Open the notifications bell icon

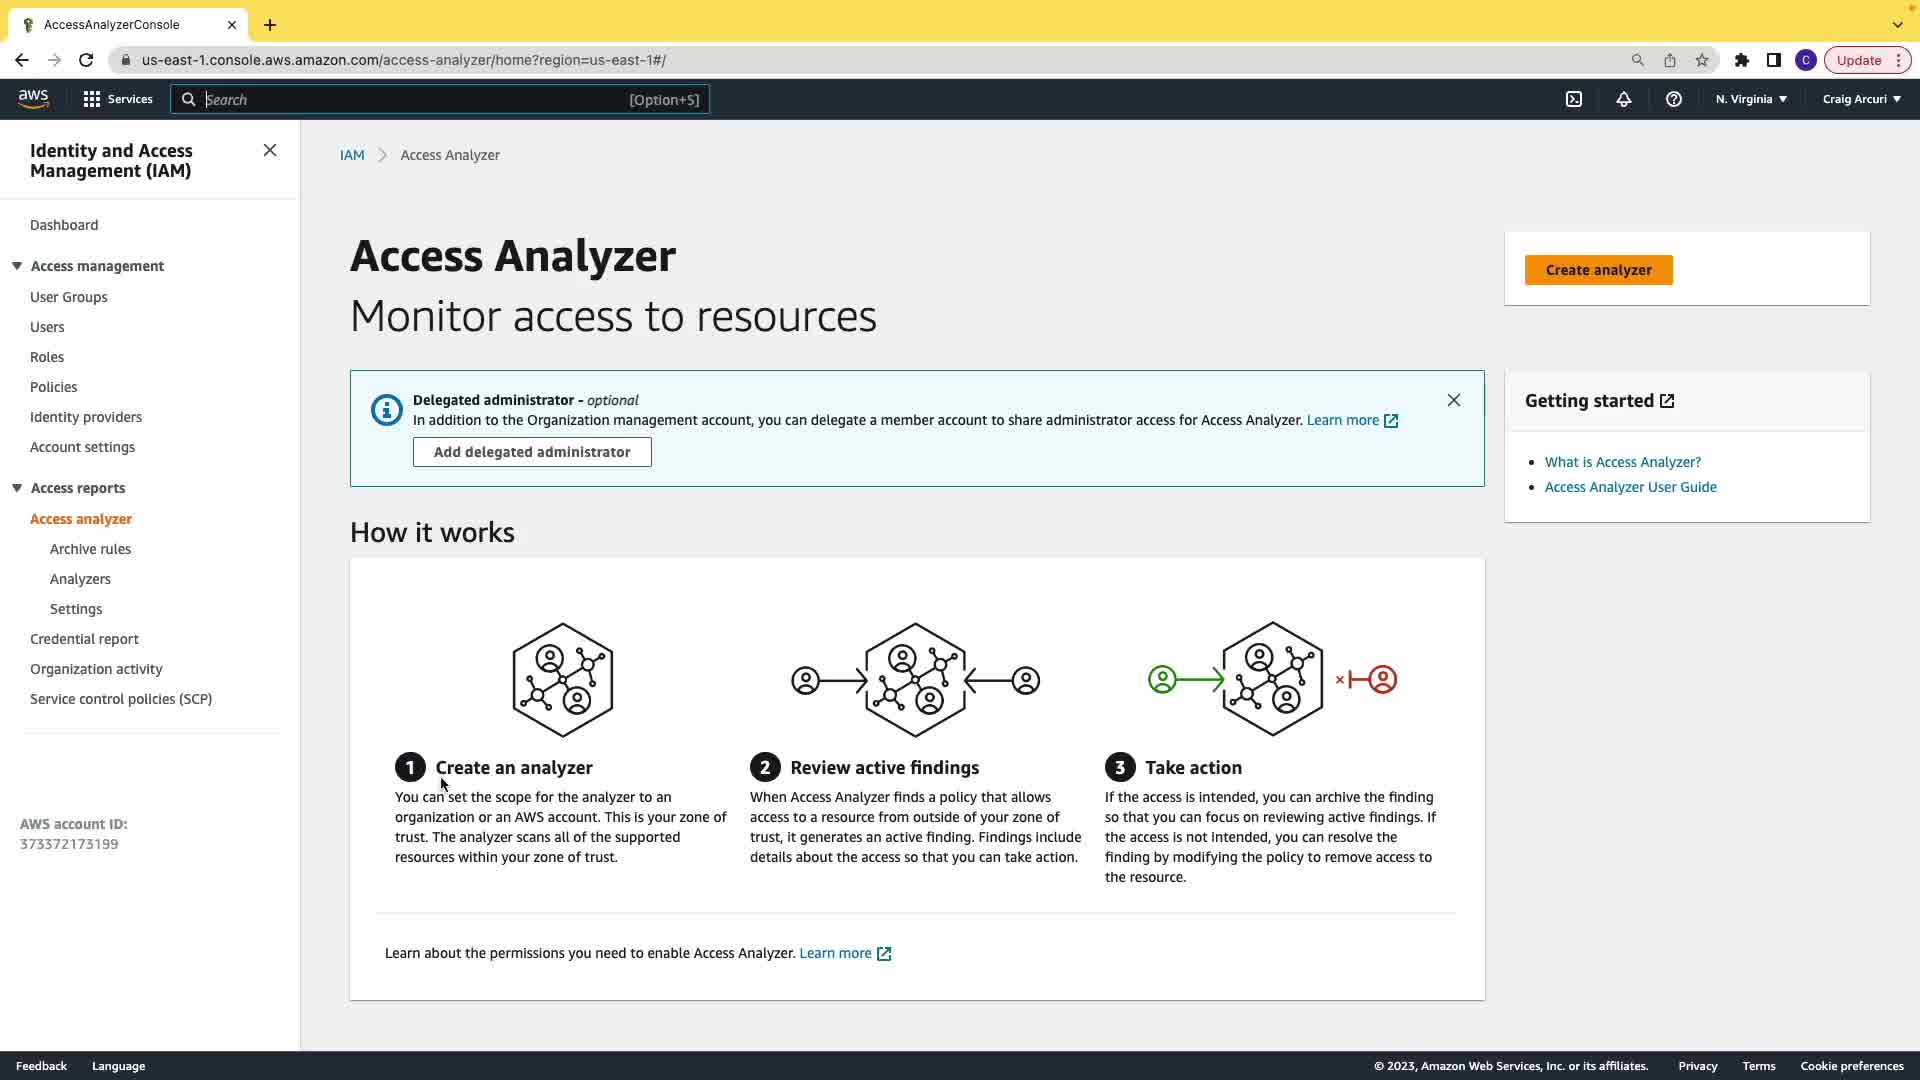(1624, 99)
